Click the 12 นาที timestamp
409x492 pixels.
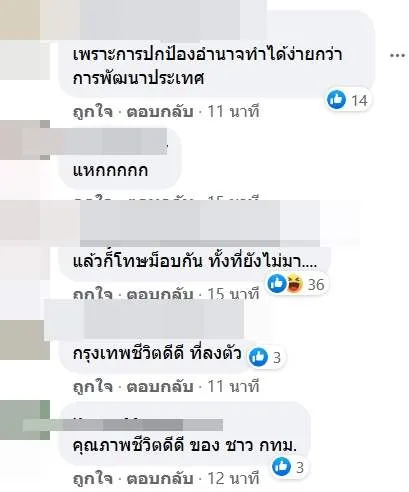[233, 479]
